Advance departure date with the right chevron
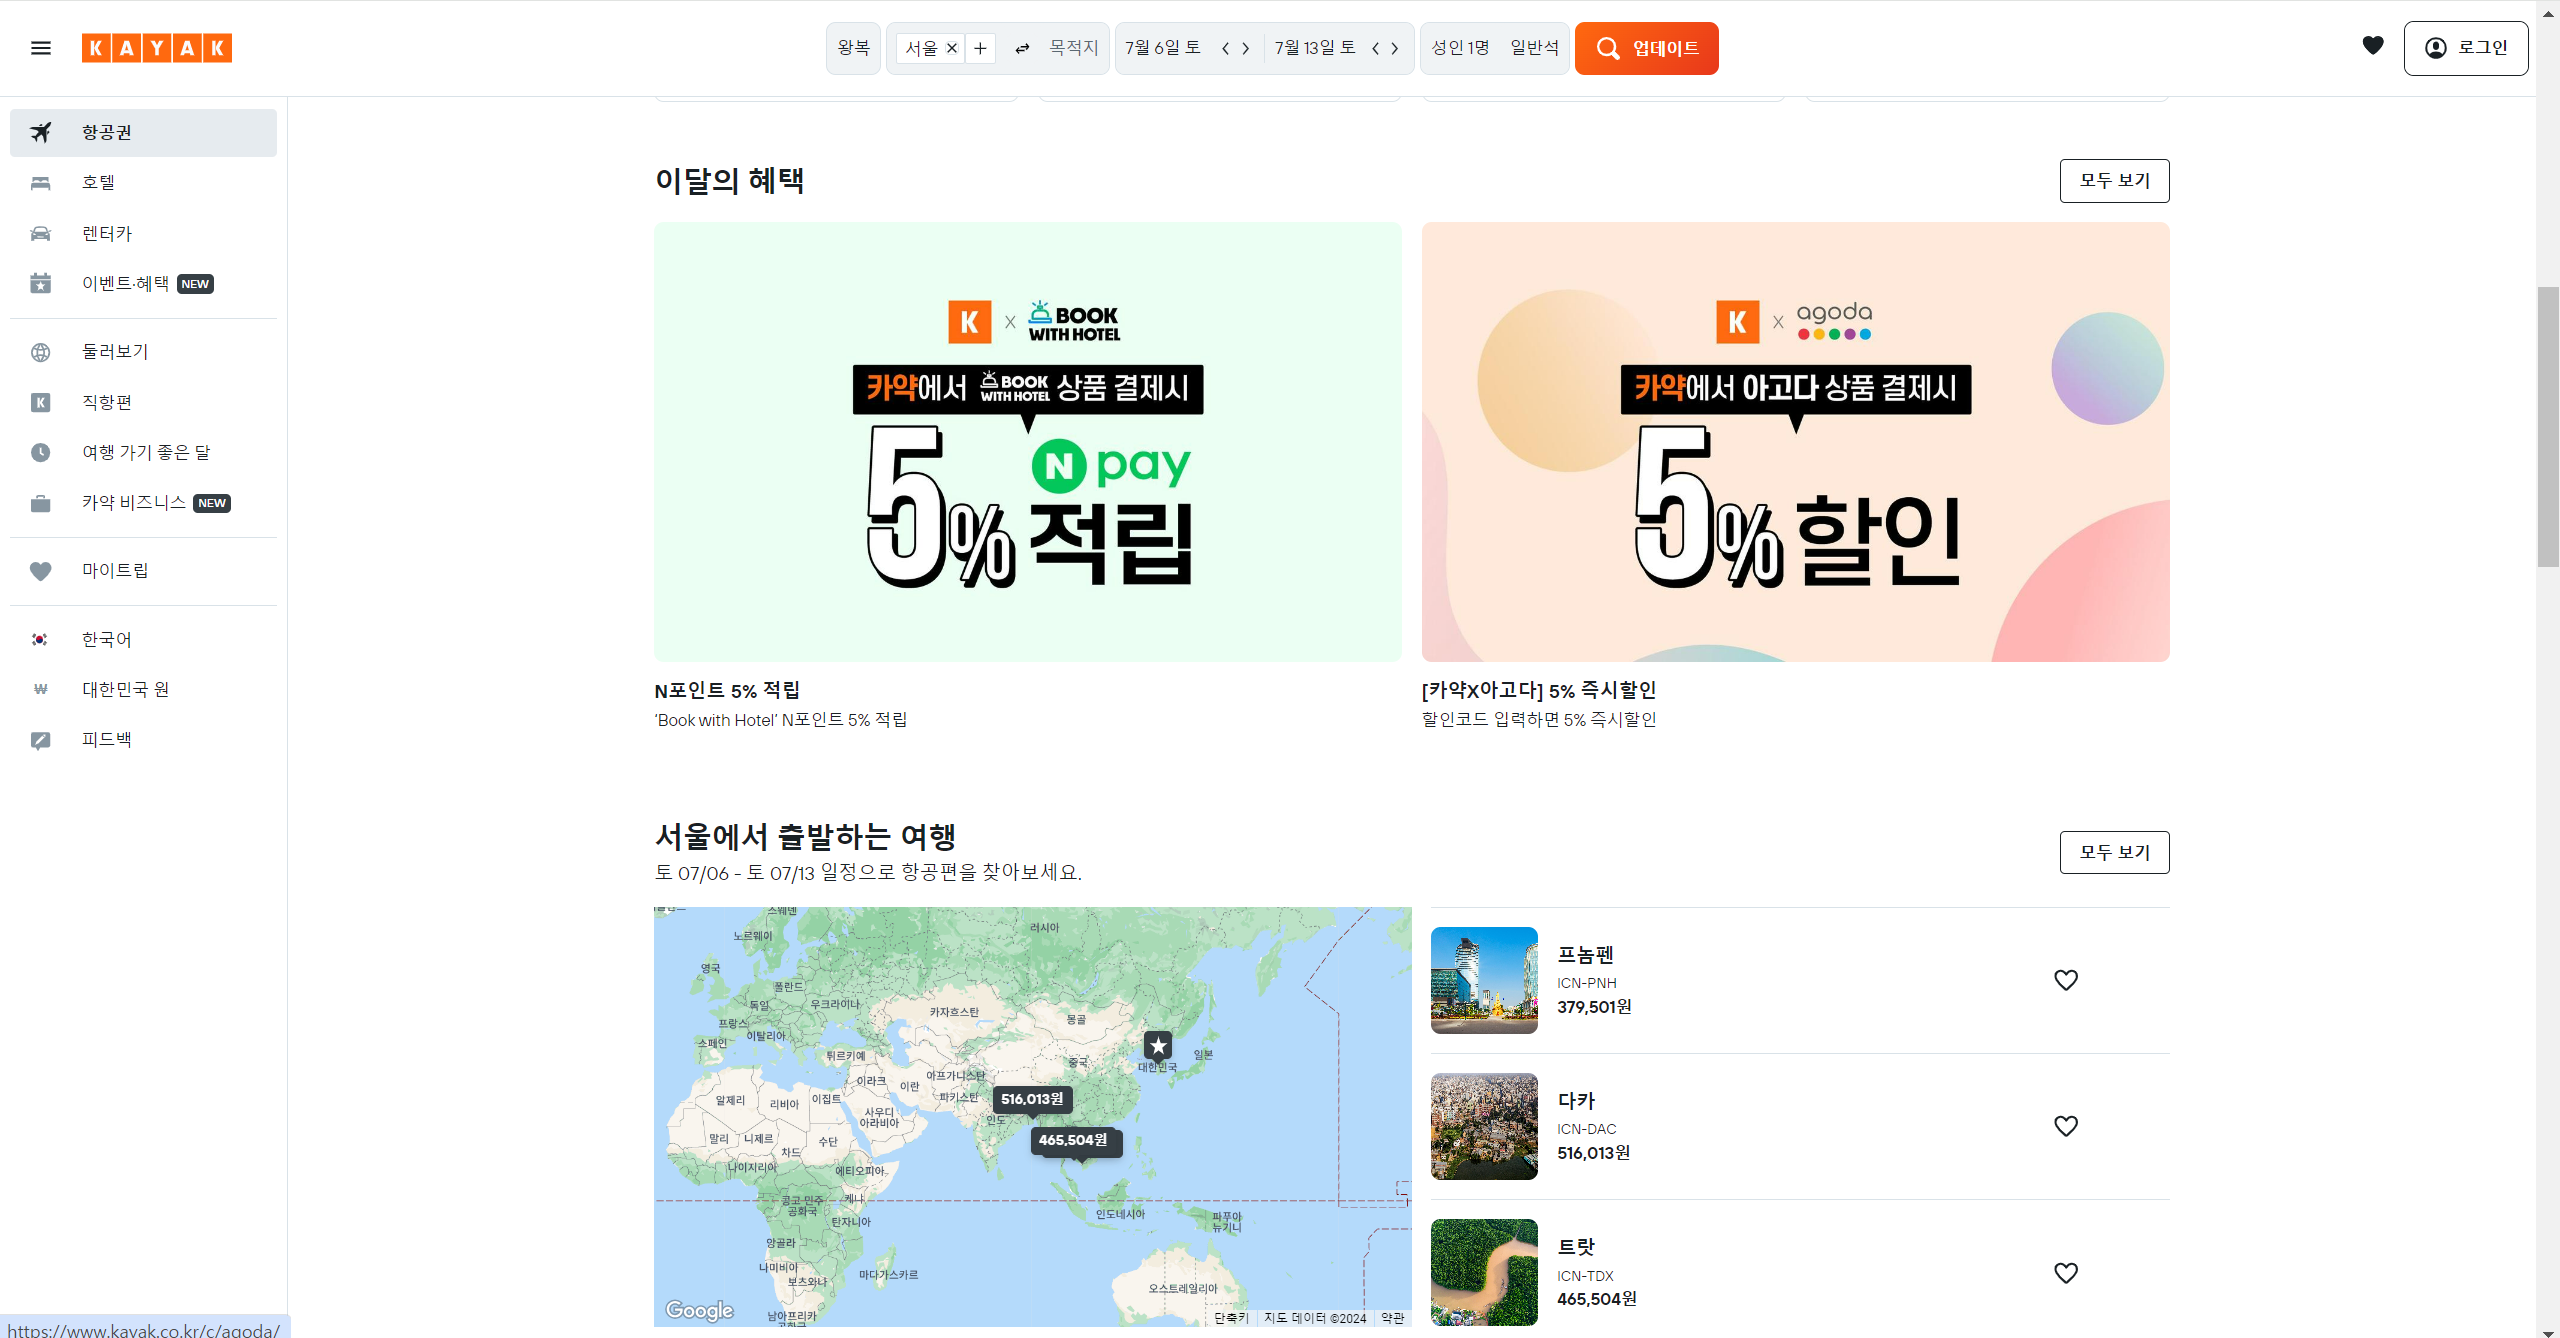The image size is (2560, 1338). [x=1245, y=47]
